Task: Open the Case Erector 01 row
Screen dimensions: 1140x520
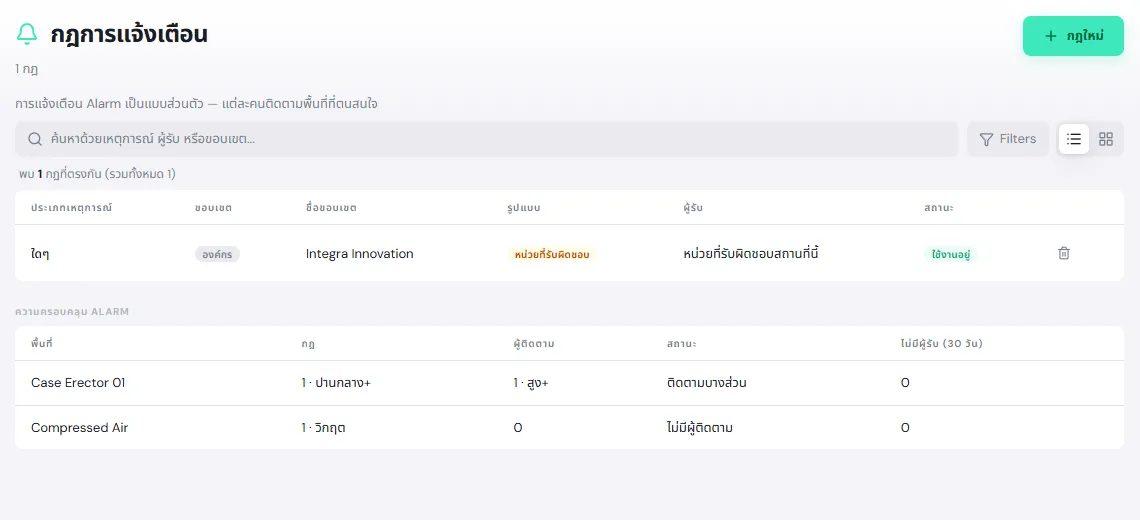Action: (x=569, y=383)
